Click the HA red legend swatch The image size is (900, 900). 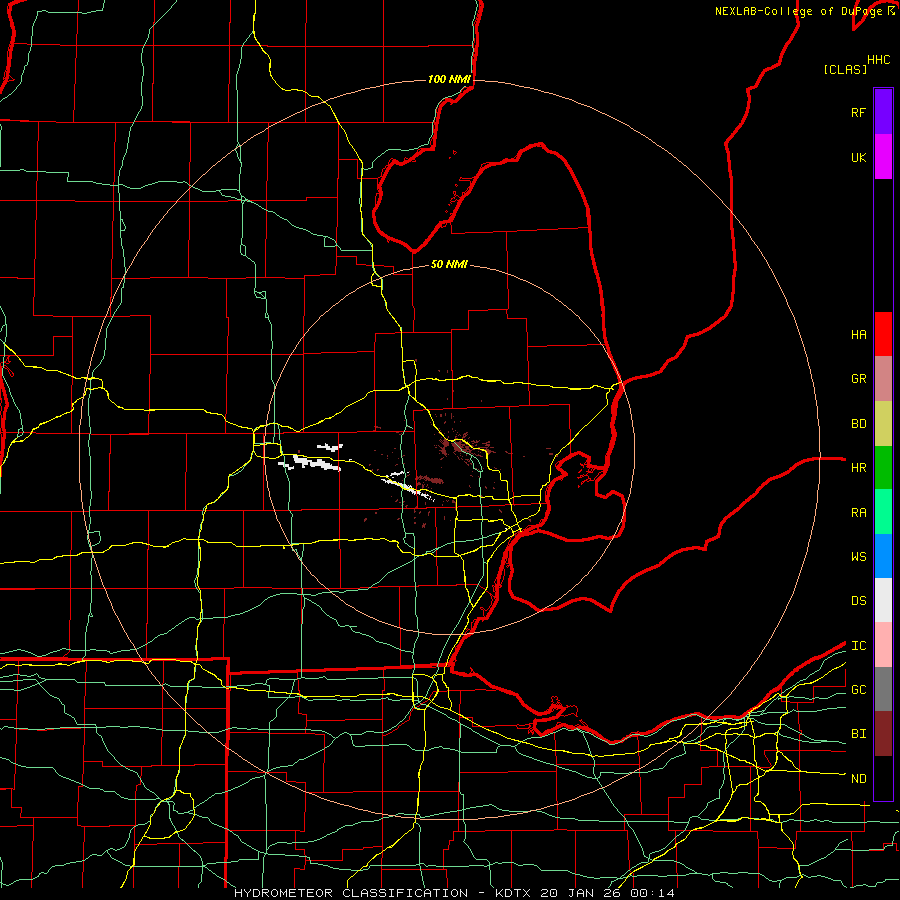(883, 334)
